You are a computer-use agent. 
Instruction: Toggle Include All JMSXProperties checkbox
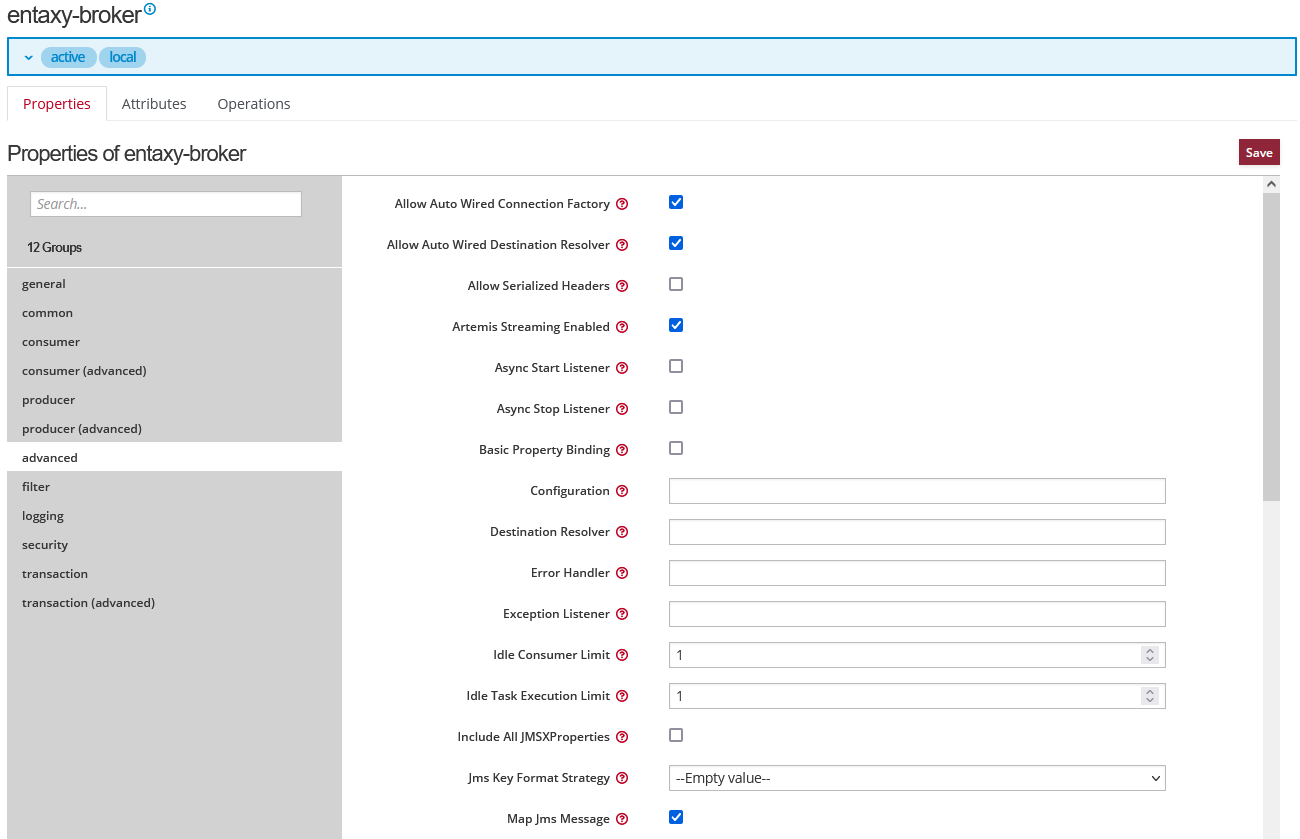pos(676,735)
